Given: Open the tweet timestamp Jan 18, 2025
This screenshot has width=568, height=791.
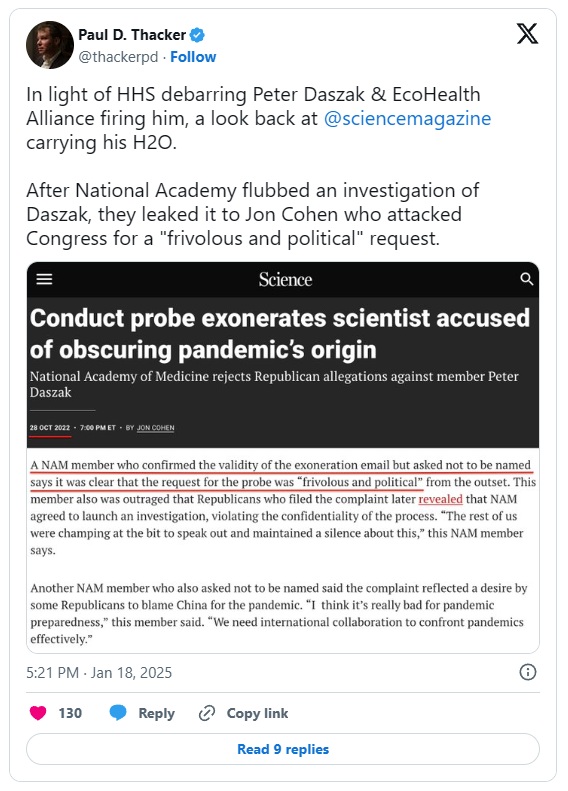Looking at the screenshot, I should (99, 672).
